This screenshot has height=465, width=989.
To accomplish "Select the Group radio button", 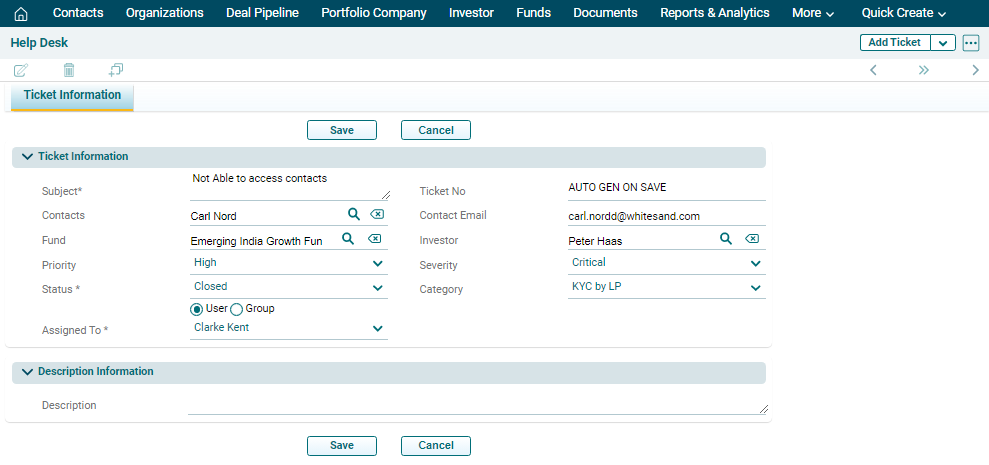I will [237, 309].
